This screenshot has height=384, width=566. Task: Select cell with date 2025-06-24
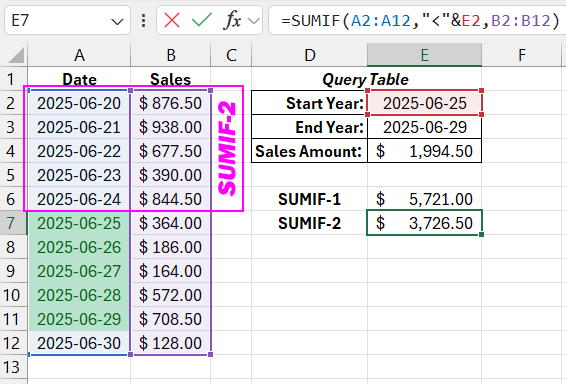click(x=79, y=199)
